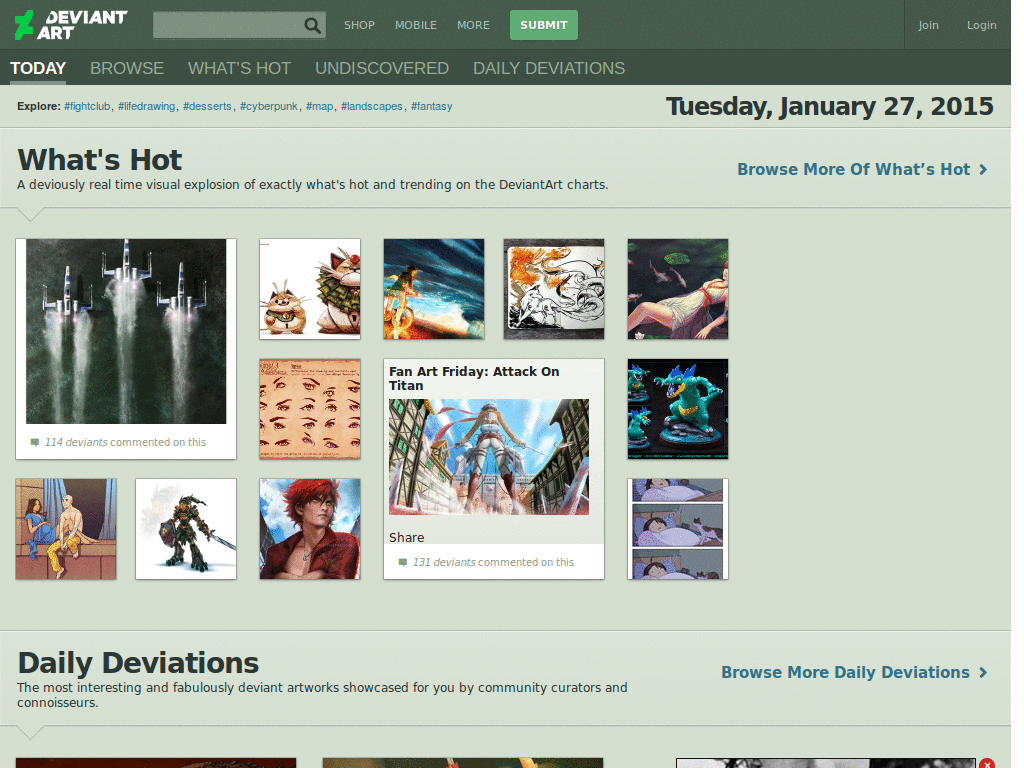Explore the #cyberpunk tag
Image resolution: width=1024 pixels, height=768 pixels.
click(268, 106)
